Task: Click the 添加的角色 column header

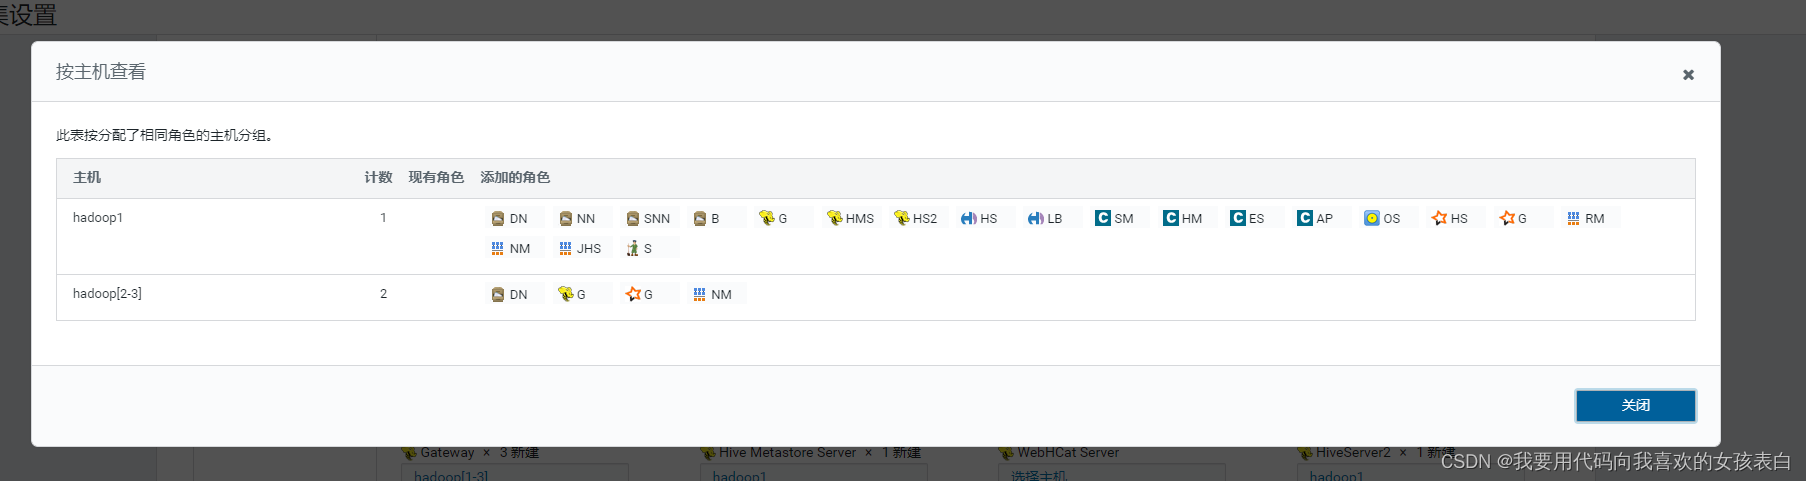Action: tap(515, 177)
